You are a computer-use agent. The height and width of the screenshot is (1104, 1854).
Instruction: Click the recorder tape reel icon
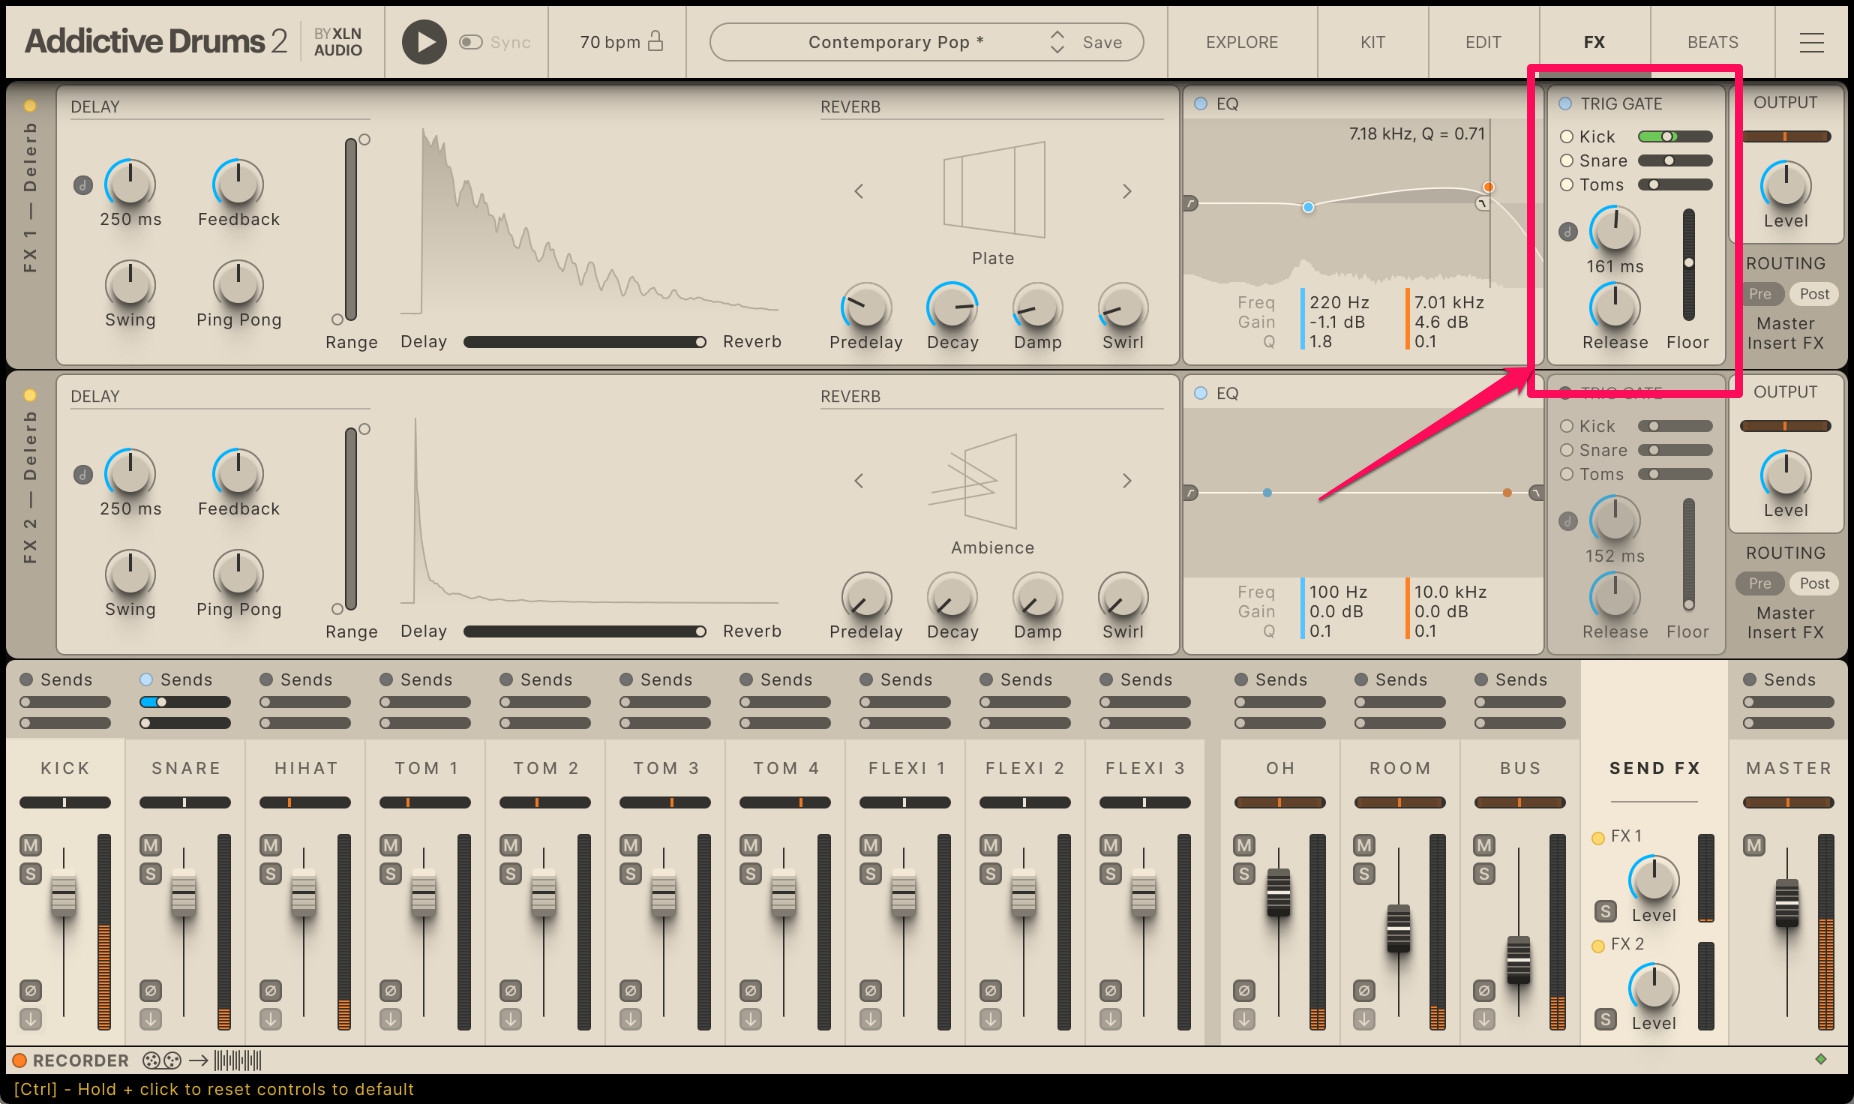(162, 1061)
